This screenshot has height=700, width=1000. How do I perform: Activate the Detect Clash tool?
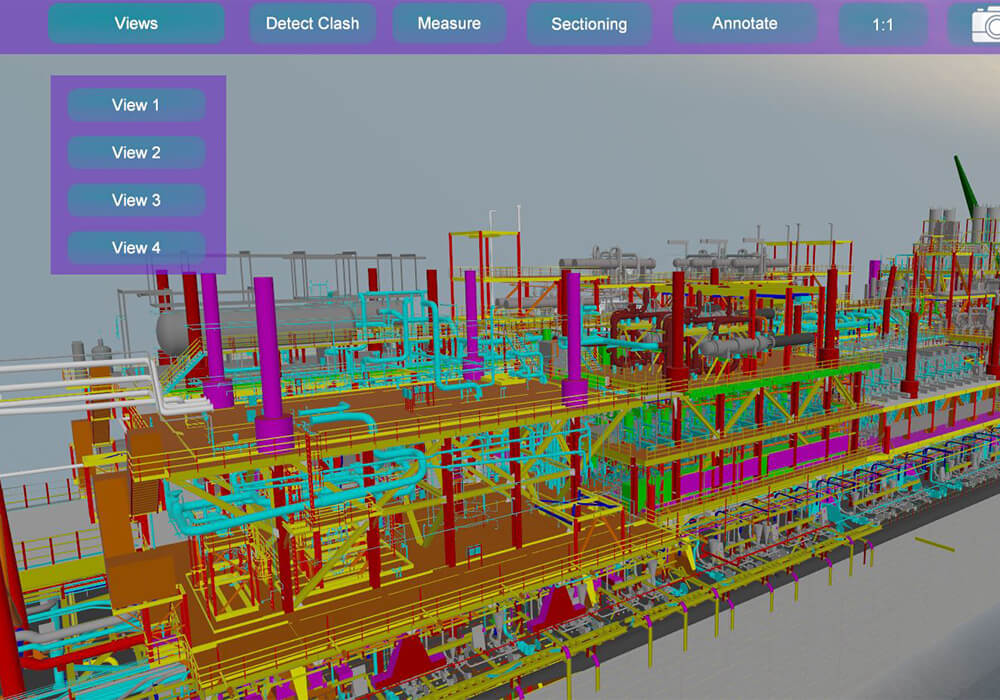(x=311, y=23)
